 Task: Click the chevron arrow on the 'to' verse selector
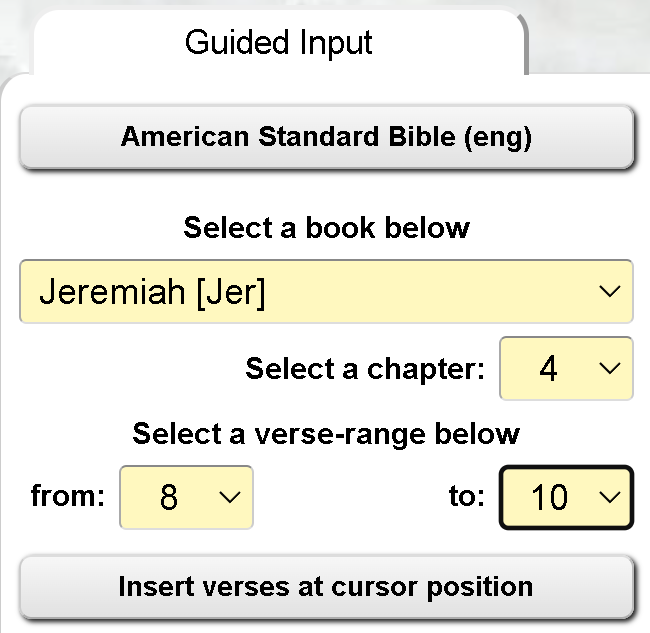(x=608, y=497)
